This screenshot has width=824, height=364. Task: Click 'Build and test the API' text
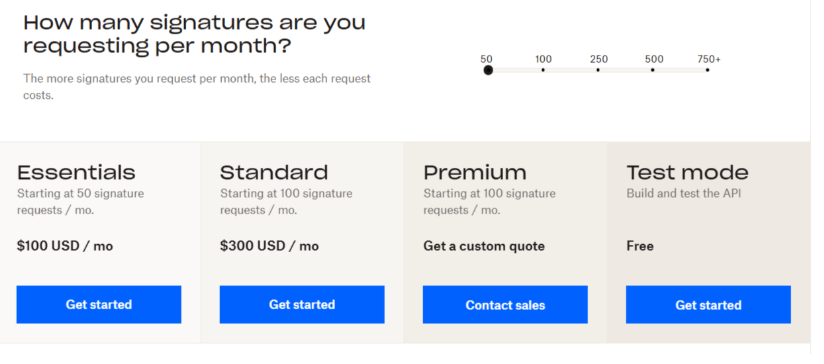click(x=684, y=193)
